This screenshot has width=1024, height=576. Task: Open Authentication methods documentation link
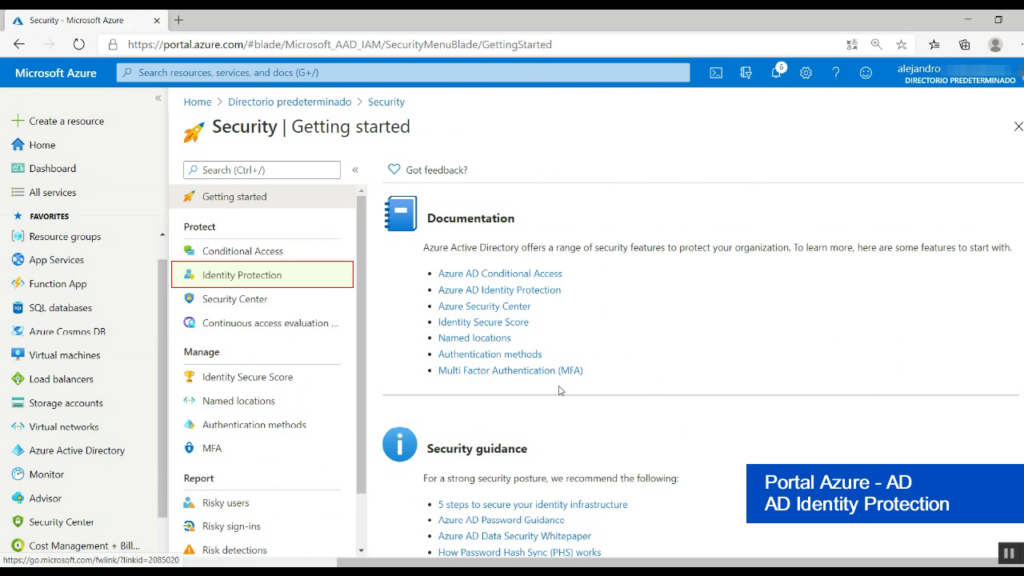pyautogui.click(x=490, y=354)
